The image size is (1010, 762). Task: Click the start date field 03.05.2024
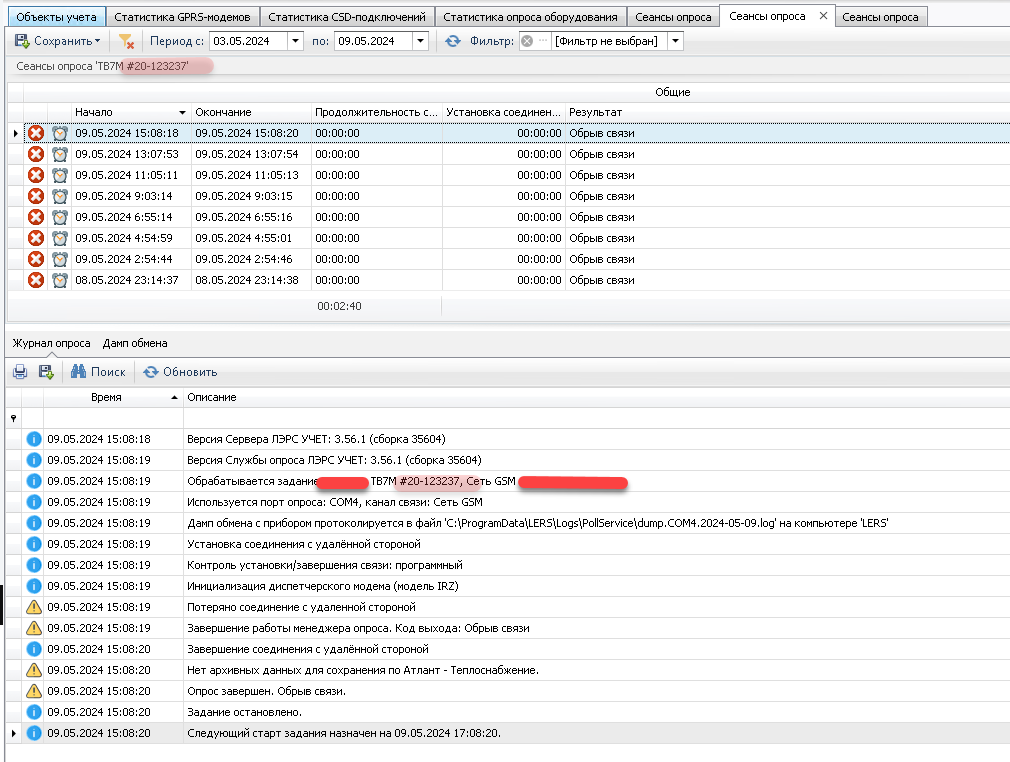point(249,41)
